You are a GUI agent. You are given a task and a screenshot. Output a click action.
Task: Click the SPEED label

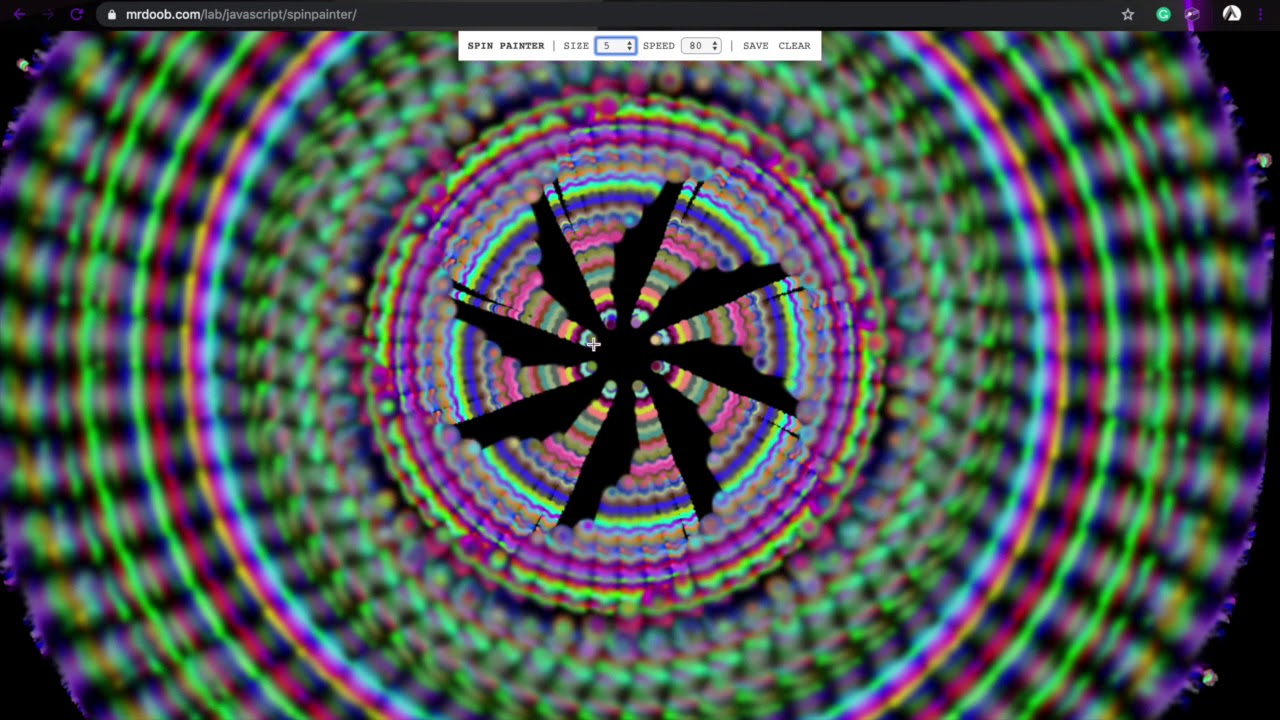tap(658, 45)
